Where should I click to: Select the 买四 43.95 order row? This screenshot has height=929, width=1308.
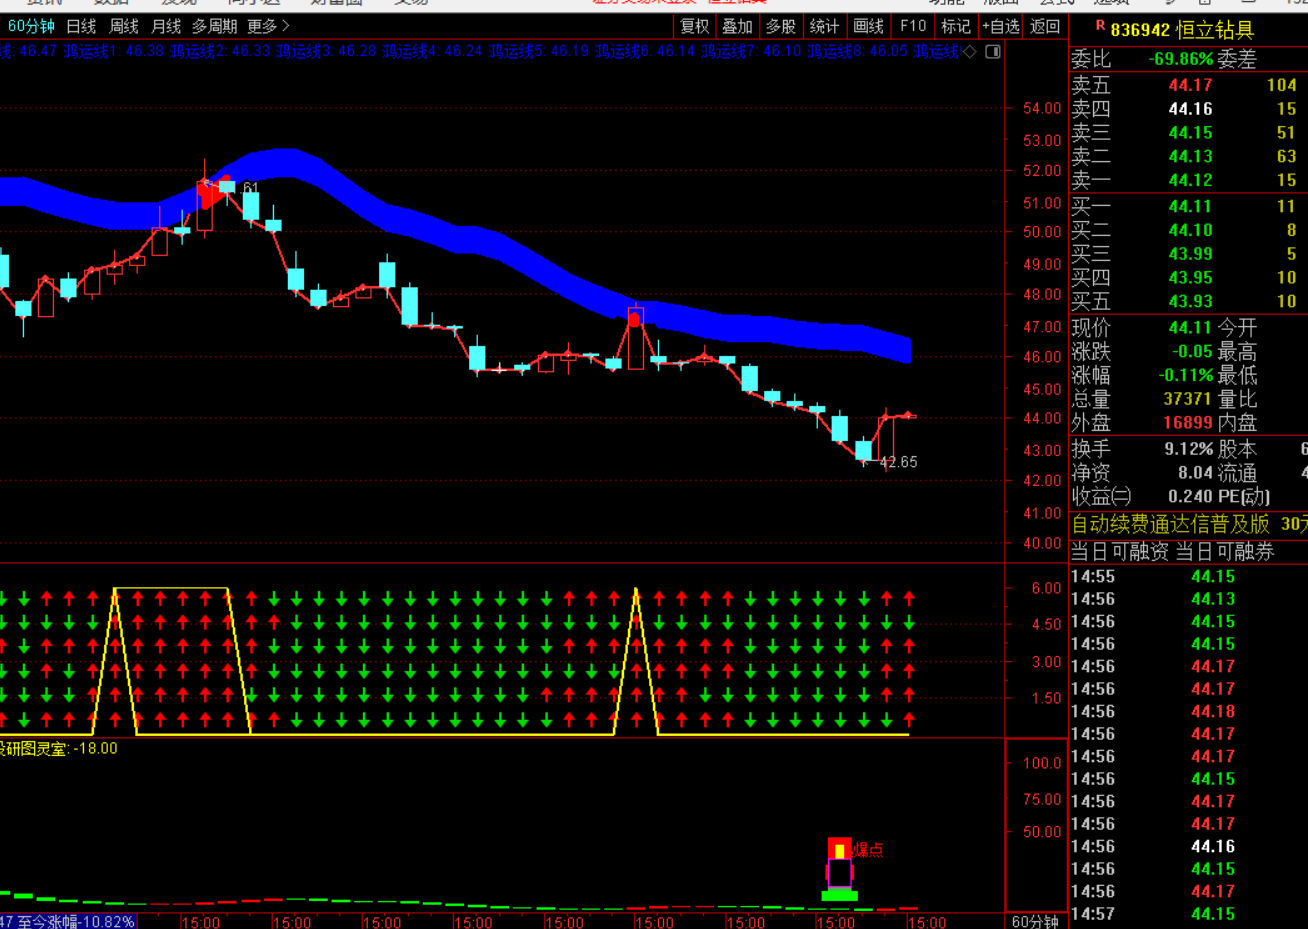coord(1188,278)
